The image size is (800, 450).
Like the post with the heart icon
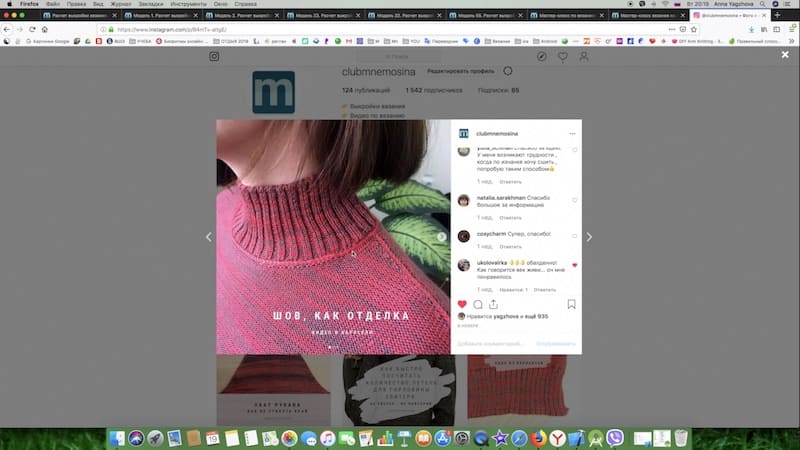462,304
